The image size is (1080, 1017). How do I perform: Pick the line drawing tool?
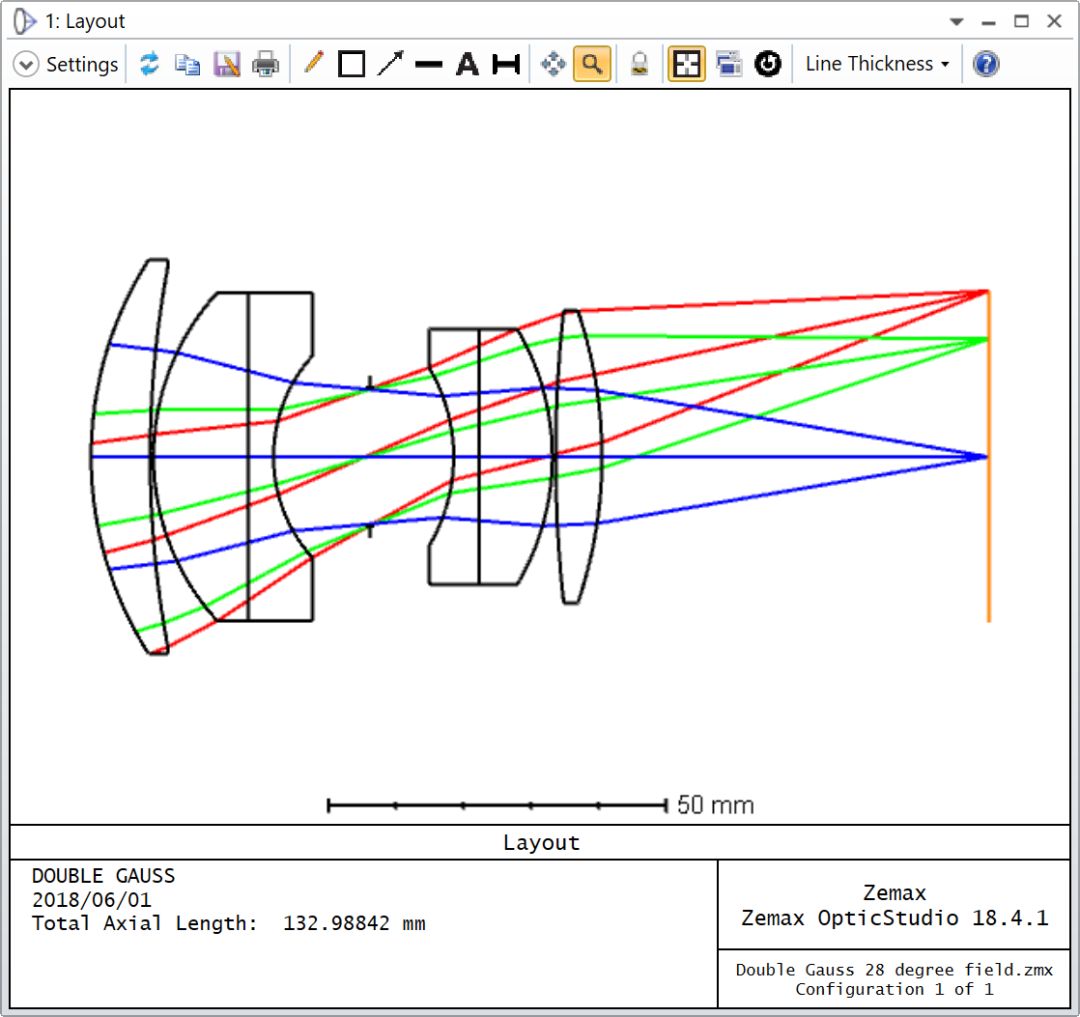(429, 64)
